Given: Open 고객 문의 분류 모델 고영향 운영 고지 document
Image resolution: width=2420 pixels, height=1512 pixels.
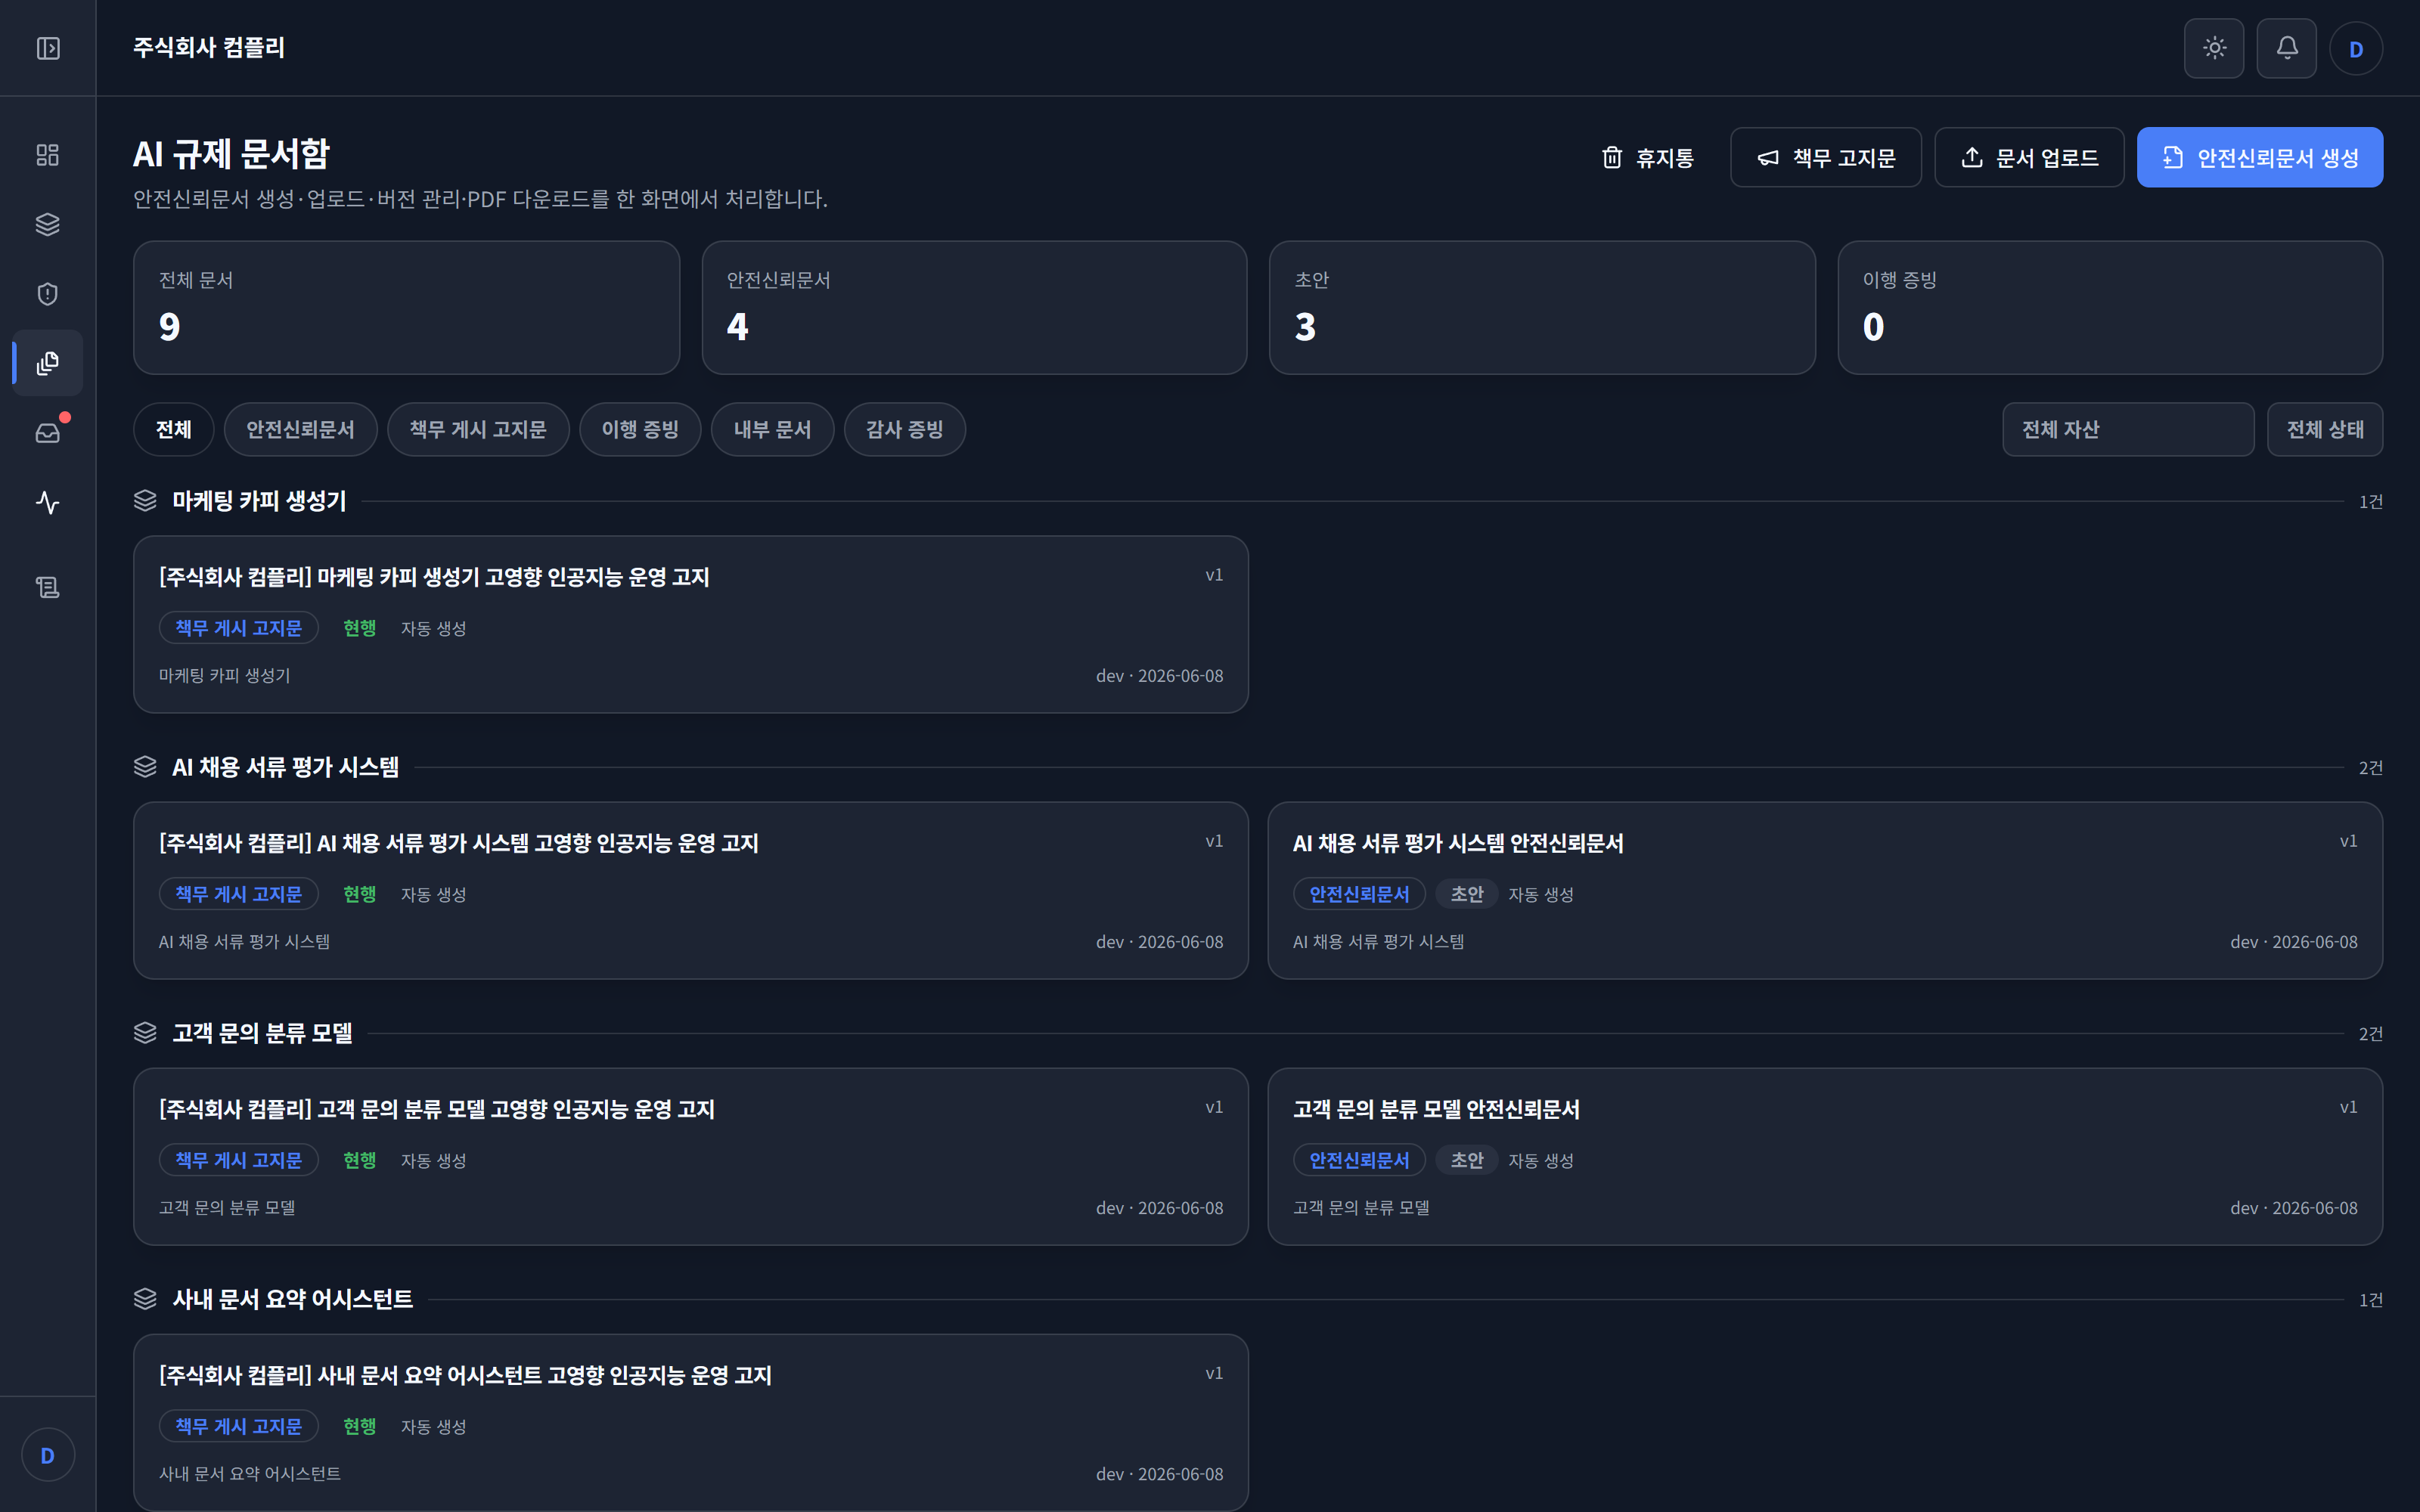Looking at the screenshot, I should (x=691, y=1157).
